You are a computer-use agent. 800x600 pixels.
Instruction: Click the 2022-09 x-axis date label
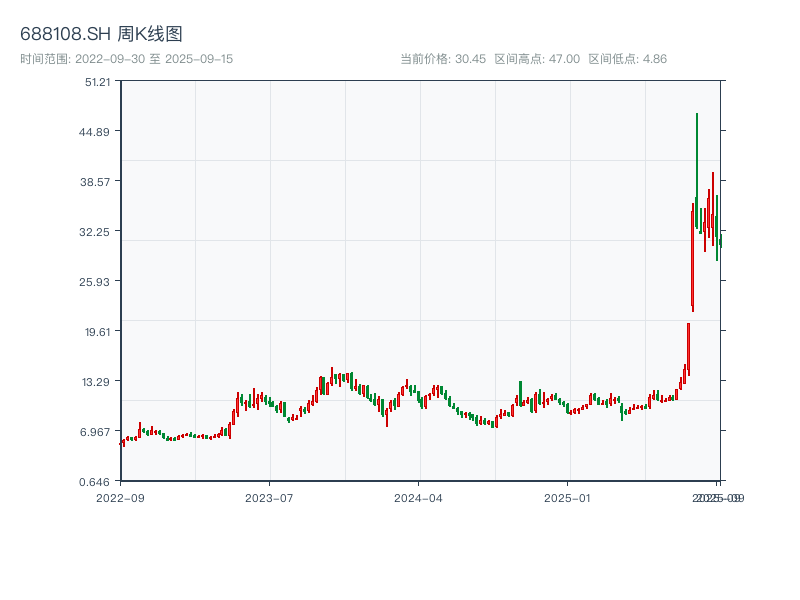pos(120,498)
